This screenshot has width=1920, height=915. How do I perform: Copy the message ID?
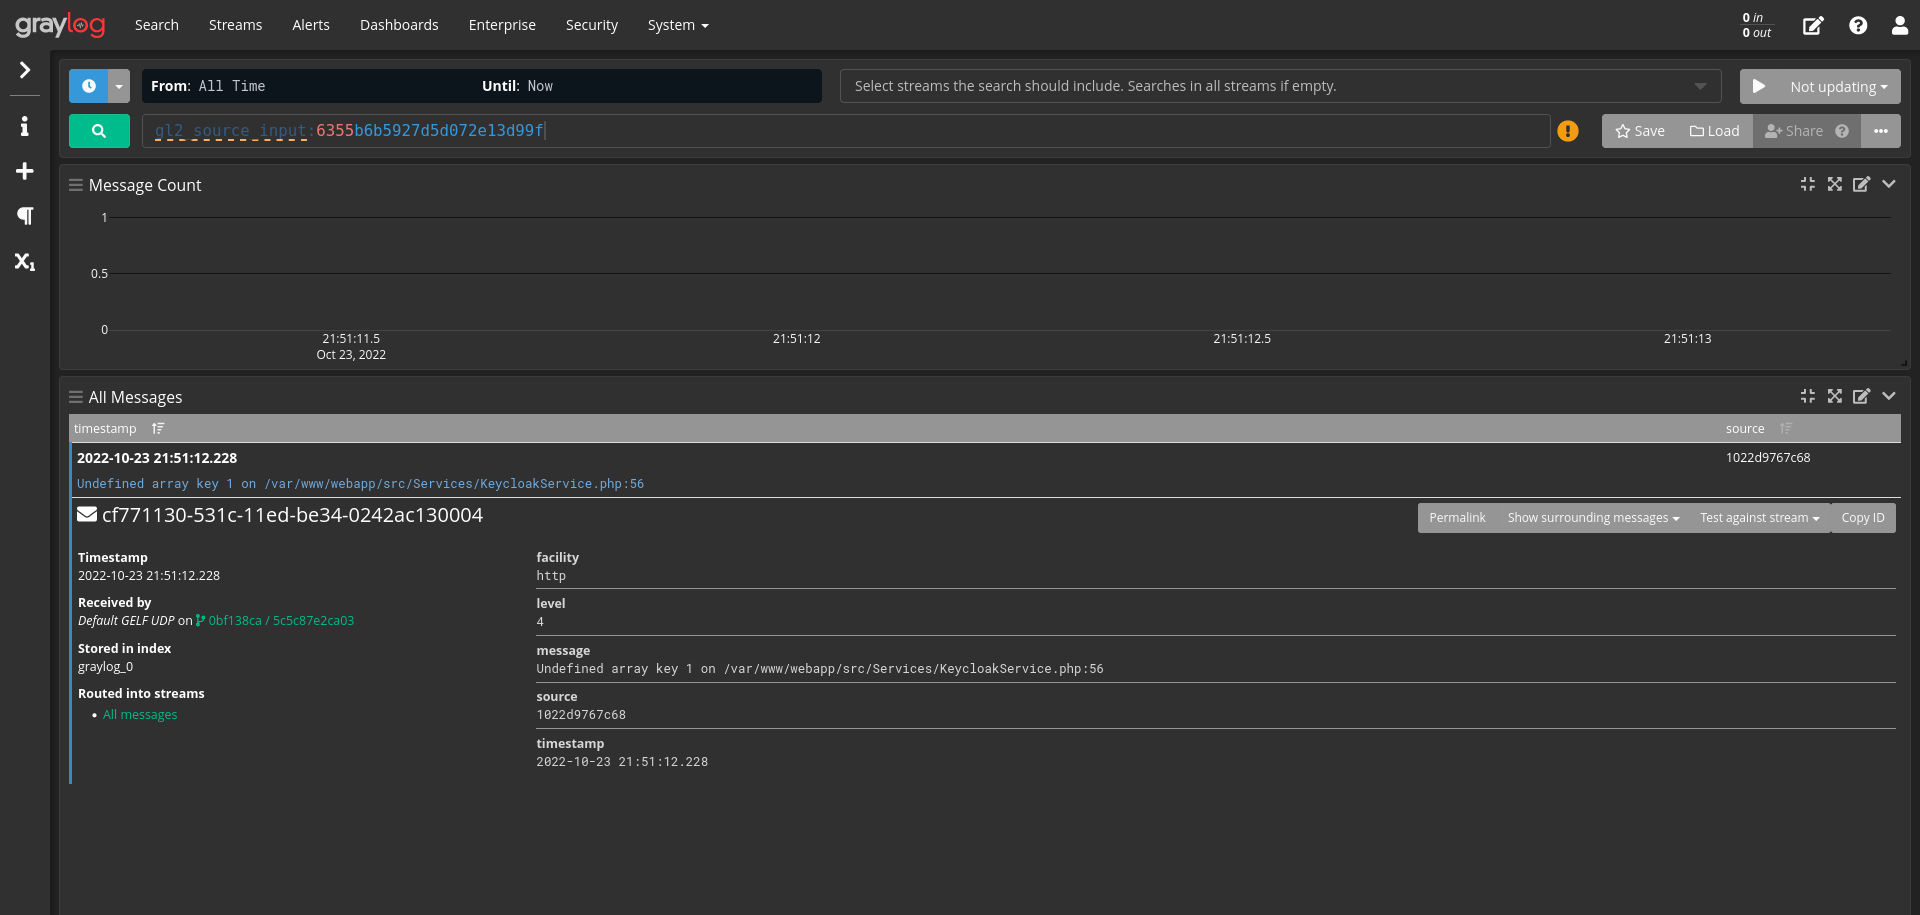point(1863,518)
